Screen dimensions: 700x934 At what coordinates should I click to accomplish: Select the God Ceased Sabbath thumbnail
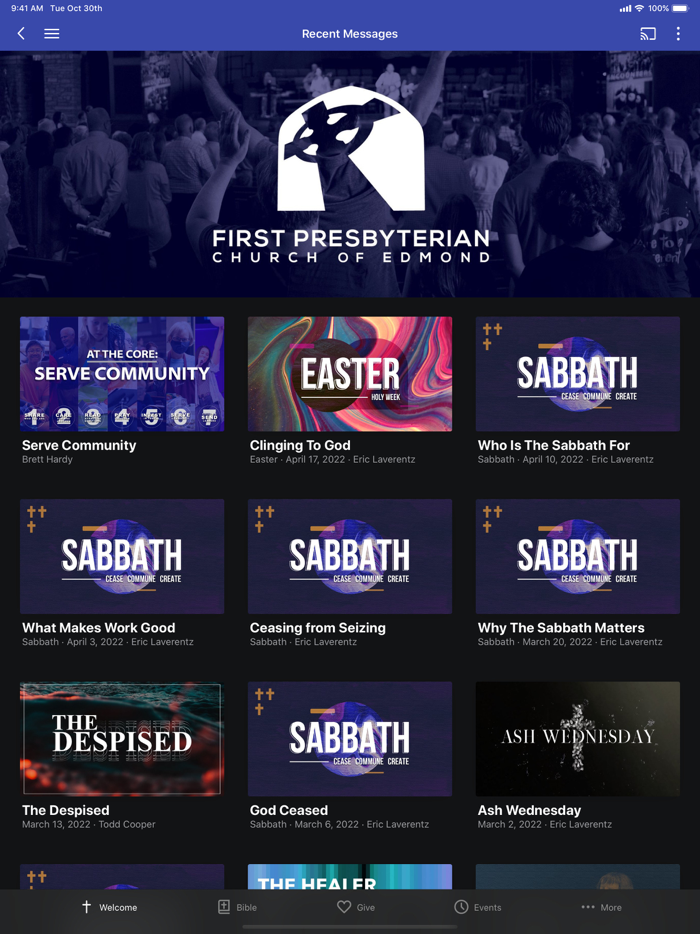350,739
